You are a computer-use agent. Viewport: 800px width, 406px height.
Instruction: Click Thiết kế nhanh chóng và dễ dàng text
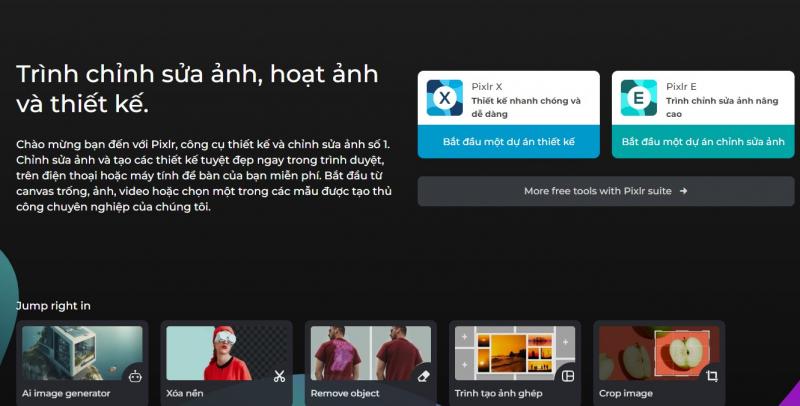(526, 107)
